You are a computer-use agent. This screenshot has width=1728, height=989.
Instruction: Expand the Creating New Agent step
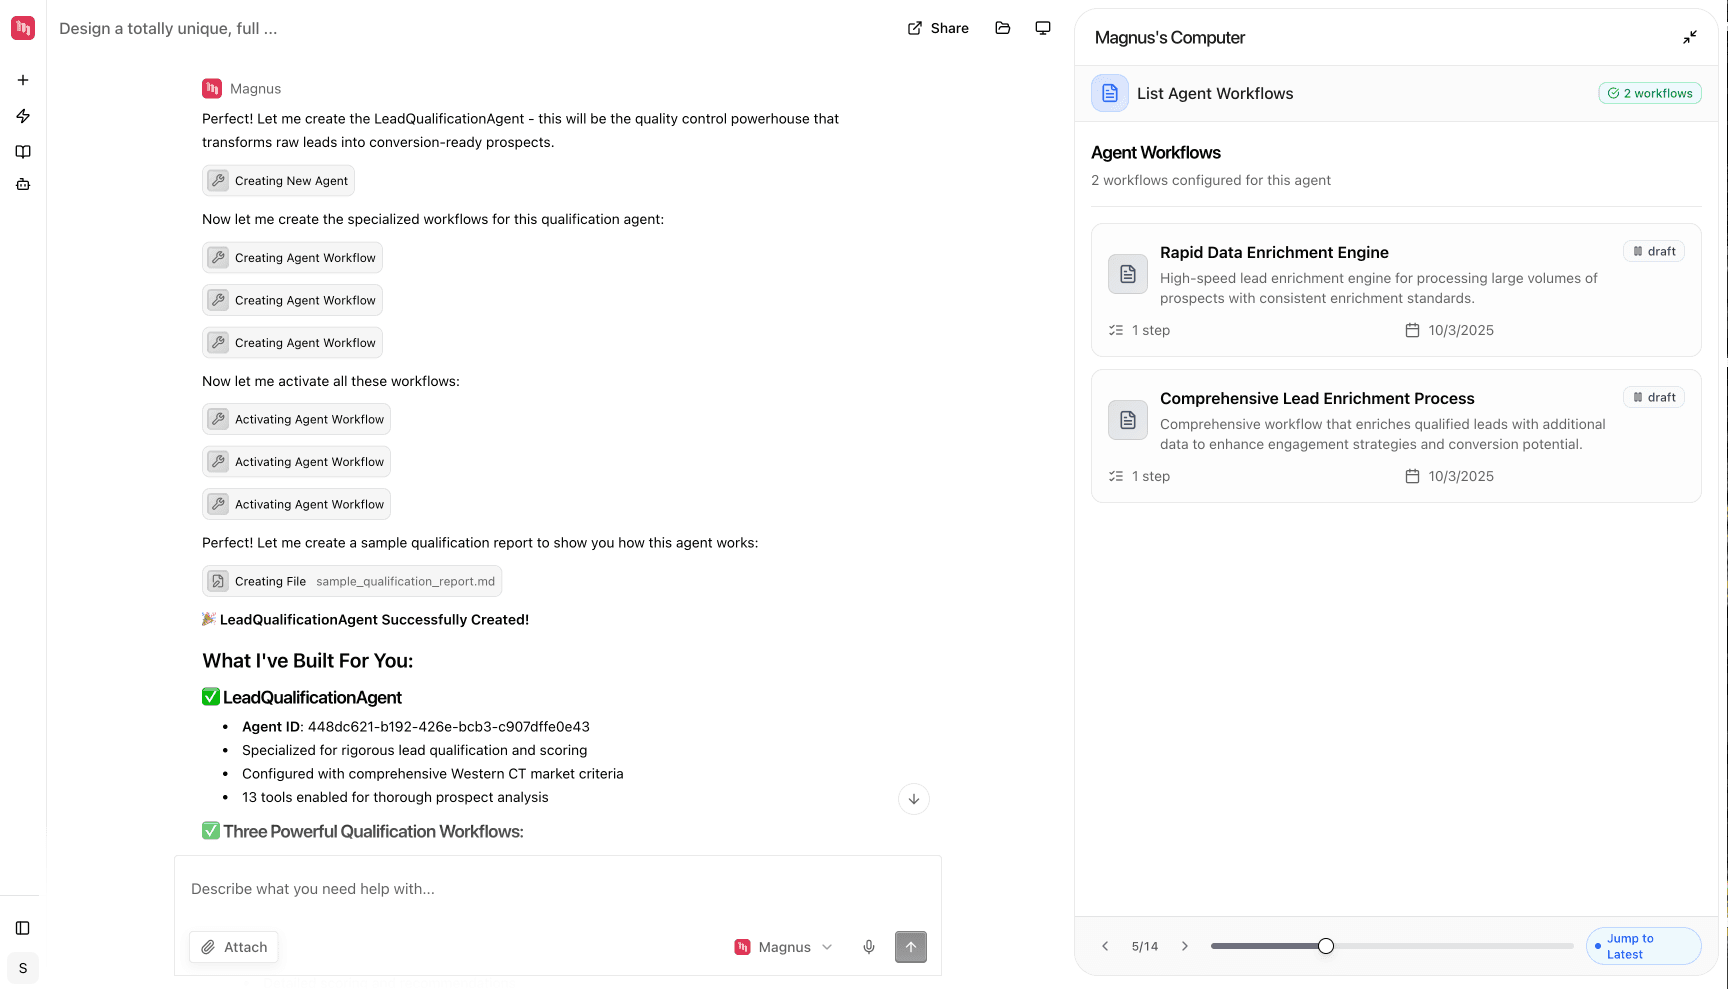tap(278, 181)
